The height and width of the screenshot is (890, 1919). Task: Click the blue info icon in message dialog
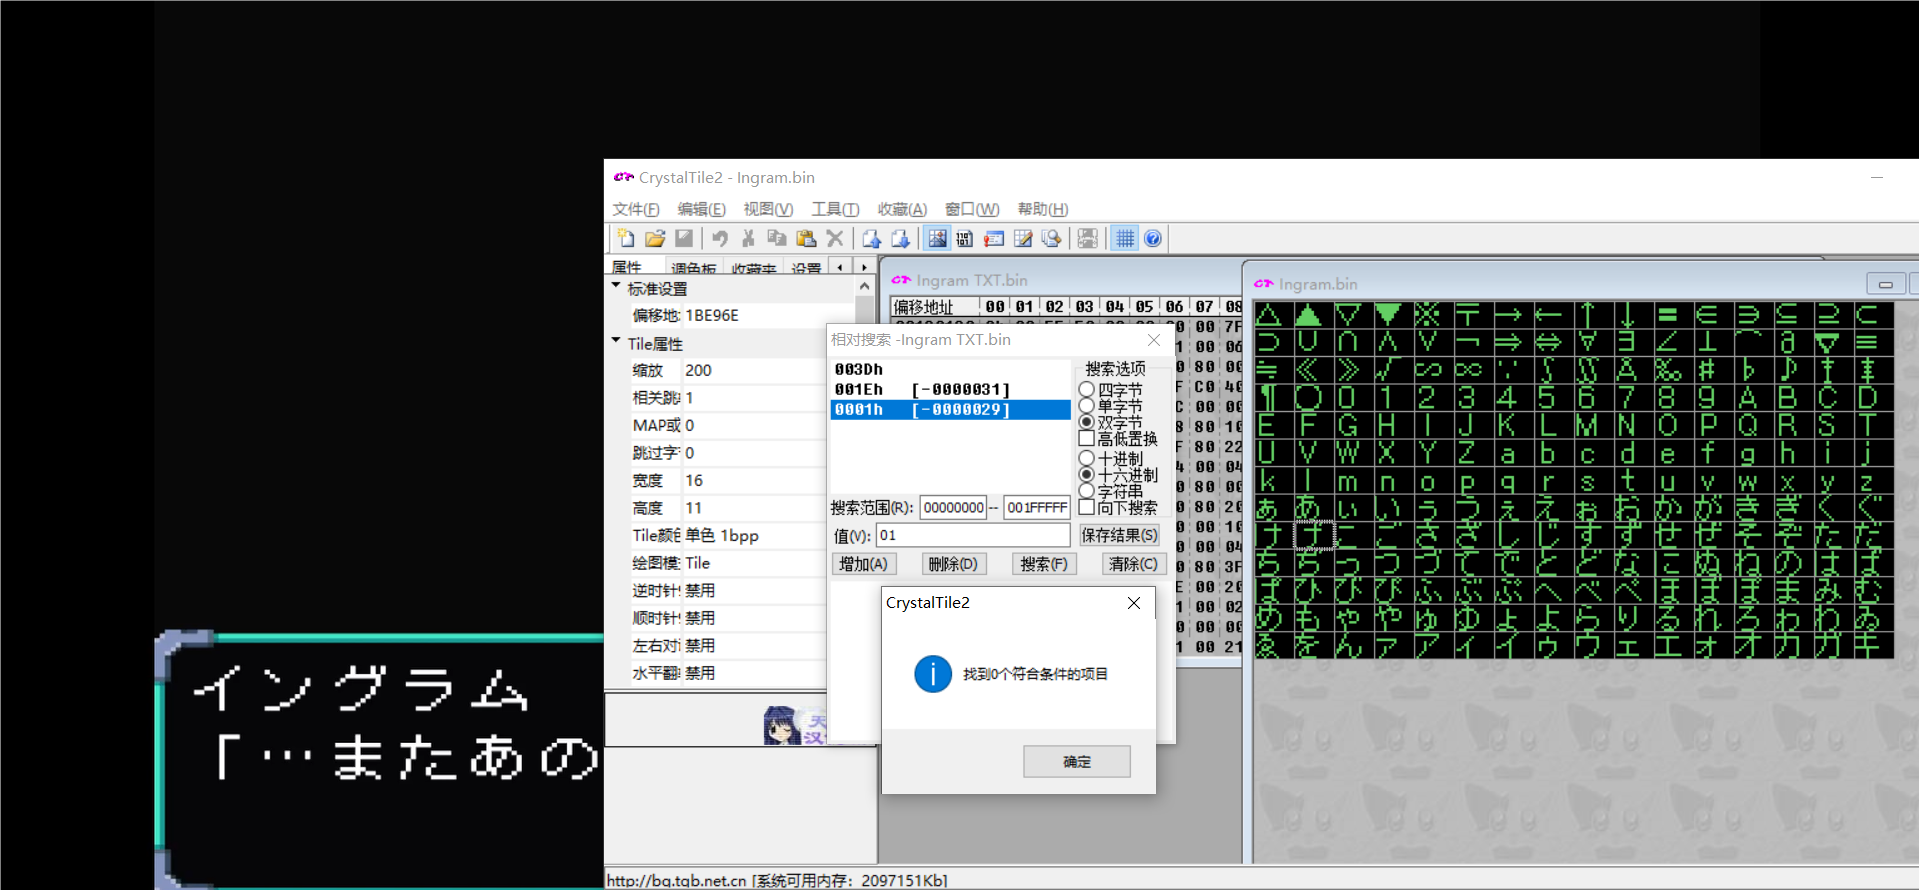point(933,674)
